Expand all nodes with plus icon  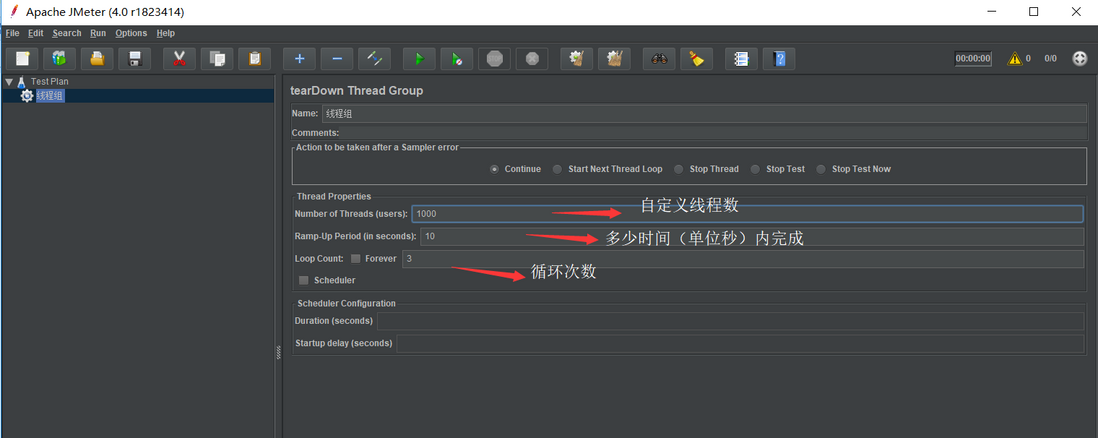tap(300, 59)
